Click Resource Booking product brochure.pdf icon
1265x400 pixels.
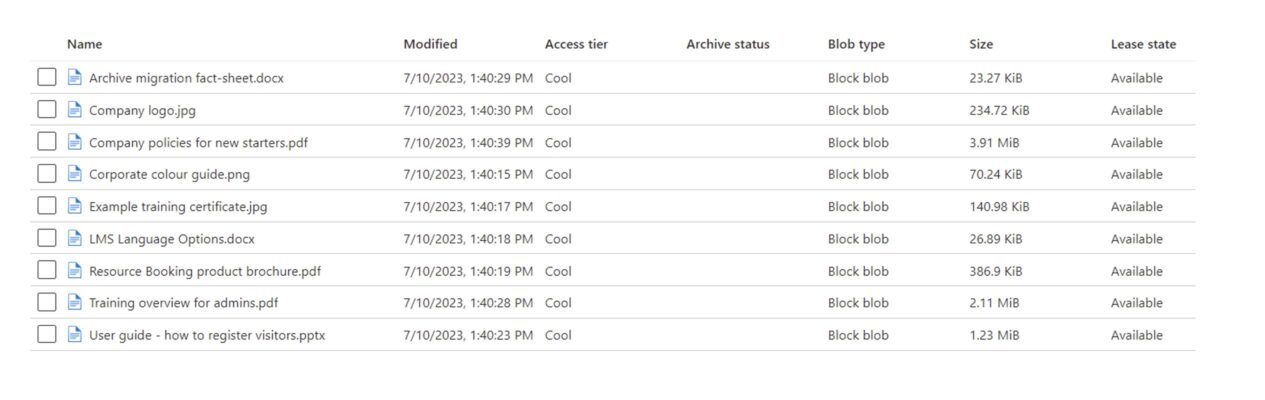[x=75, y=270]
